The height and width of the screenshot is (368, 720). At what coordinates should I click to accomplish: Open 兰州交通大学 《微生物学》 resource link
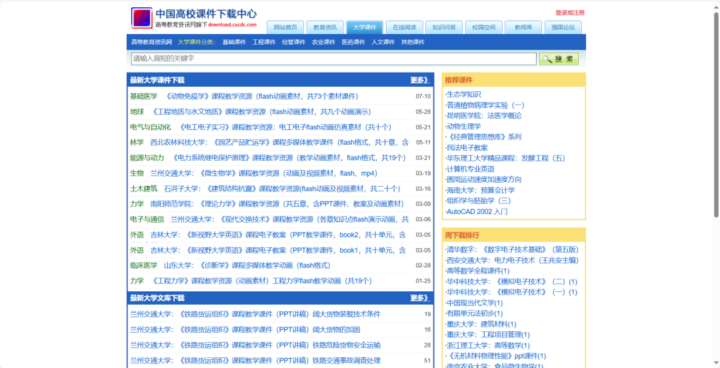(264, 173)
